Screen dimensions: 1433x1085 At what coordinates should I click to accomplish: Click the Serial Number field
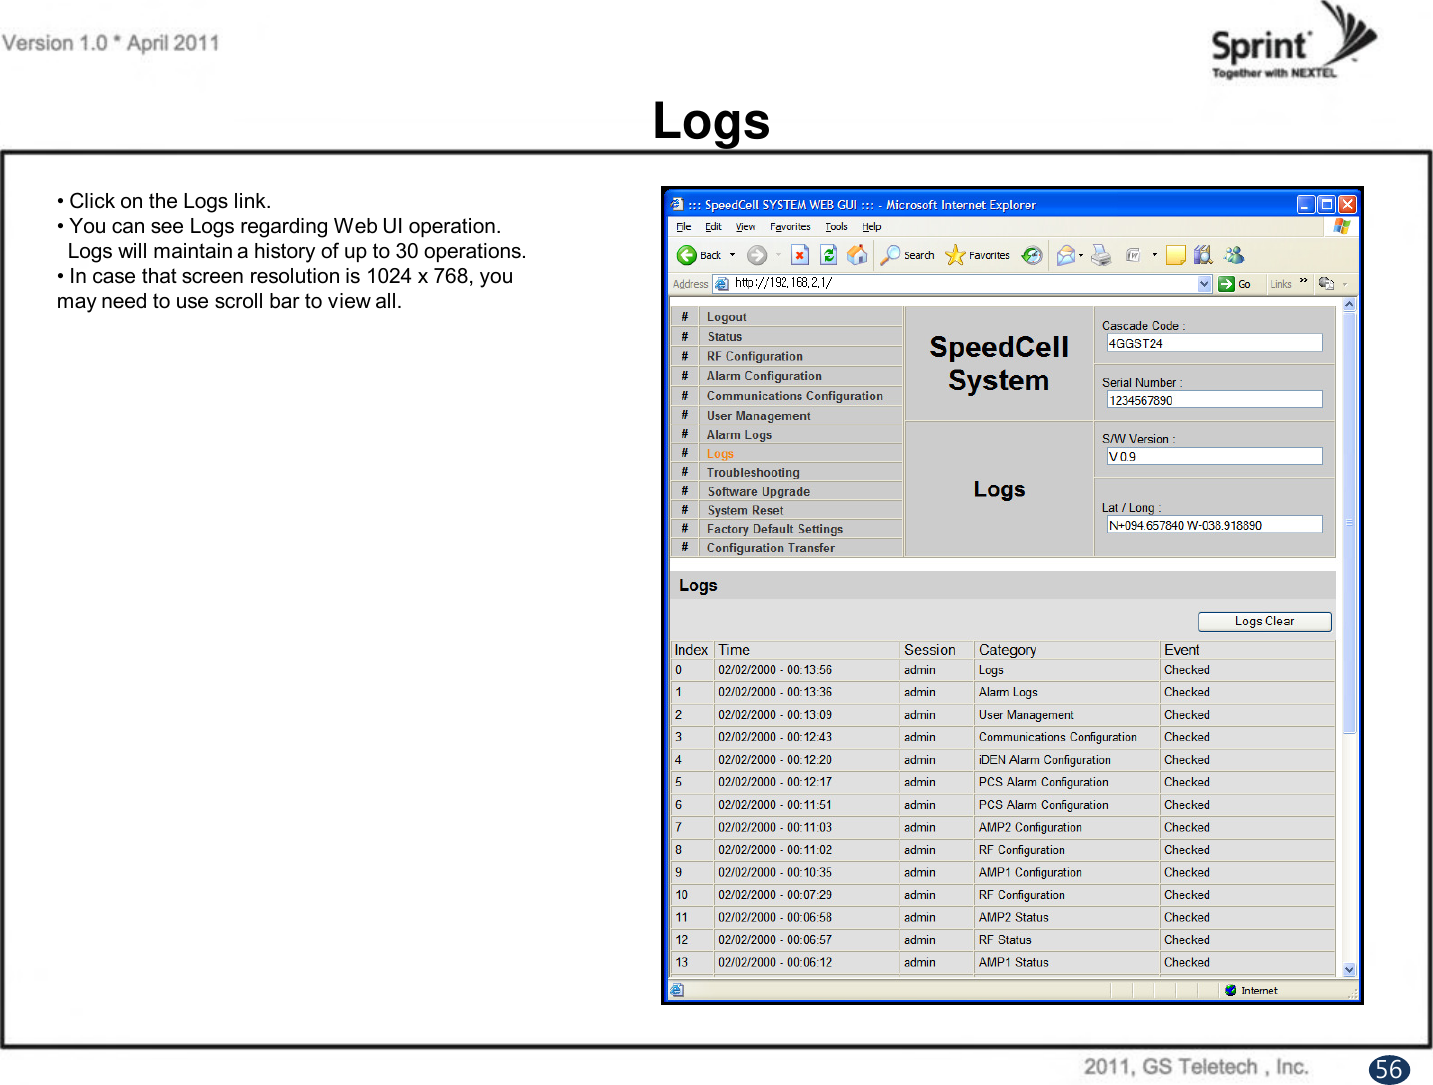[1214, 400]
